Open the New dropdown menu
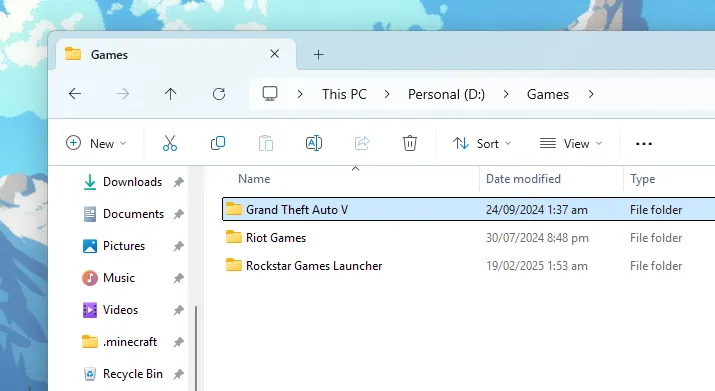Screen dimensions: 715x391 click(96, 143)
